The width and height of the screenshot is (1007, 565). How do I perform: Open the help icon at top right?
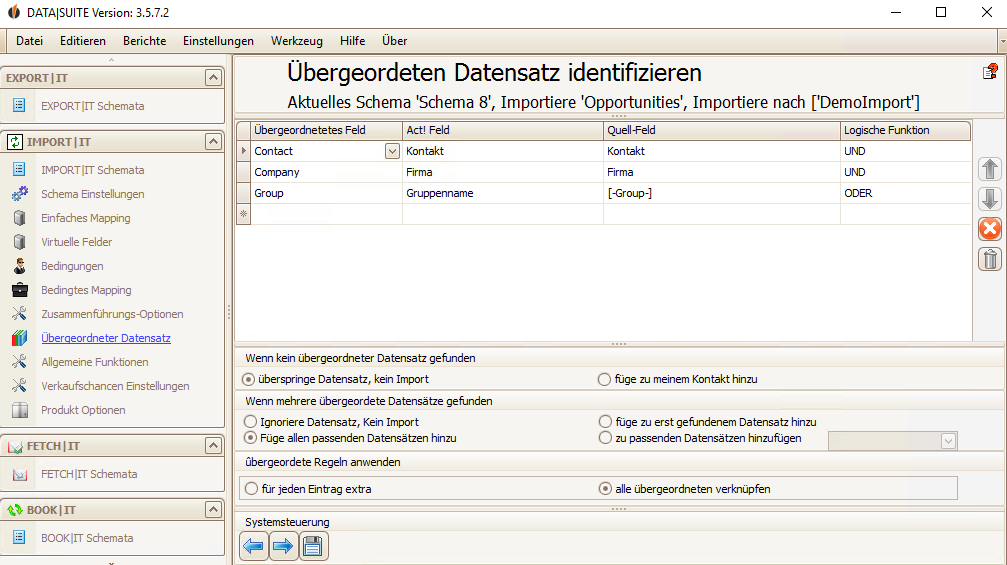990,71
